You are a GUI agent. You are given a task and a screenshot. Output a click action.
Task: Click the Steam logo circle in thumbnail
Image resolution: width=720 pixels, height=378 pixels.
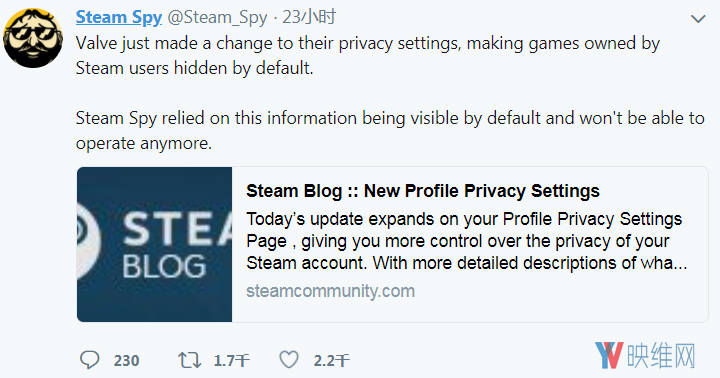click(x=89, y=241)
